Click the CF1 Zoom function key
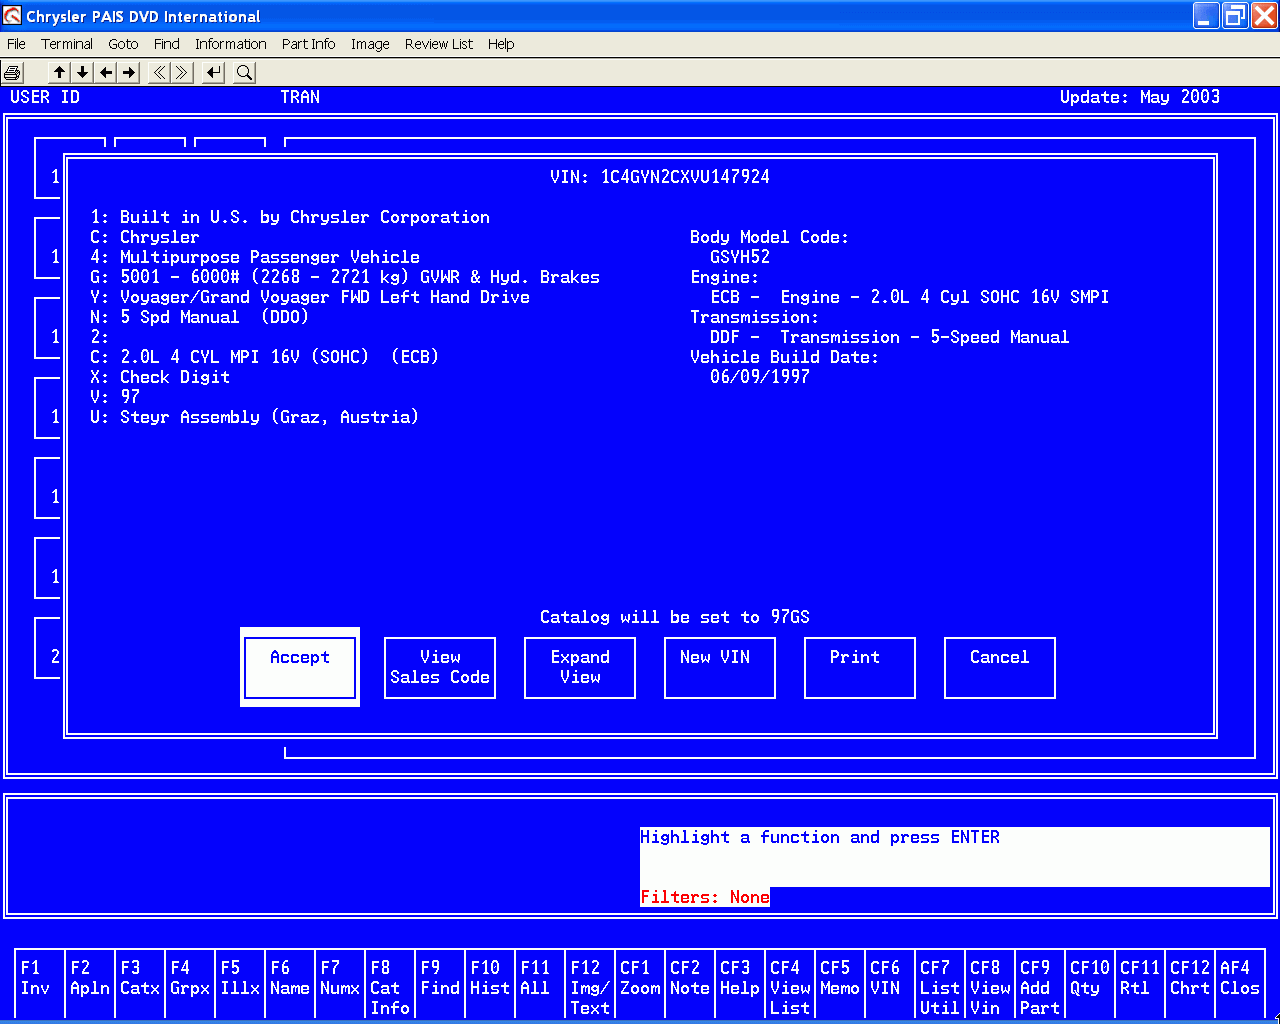 (640, 985)
